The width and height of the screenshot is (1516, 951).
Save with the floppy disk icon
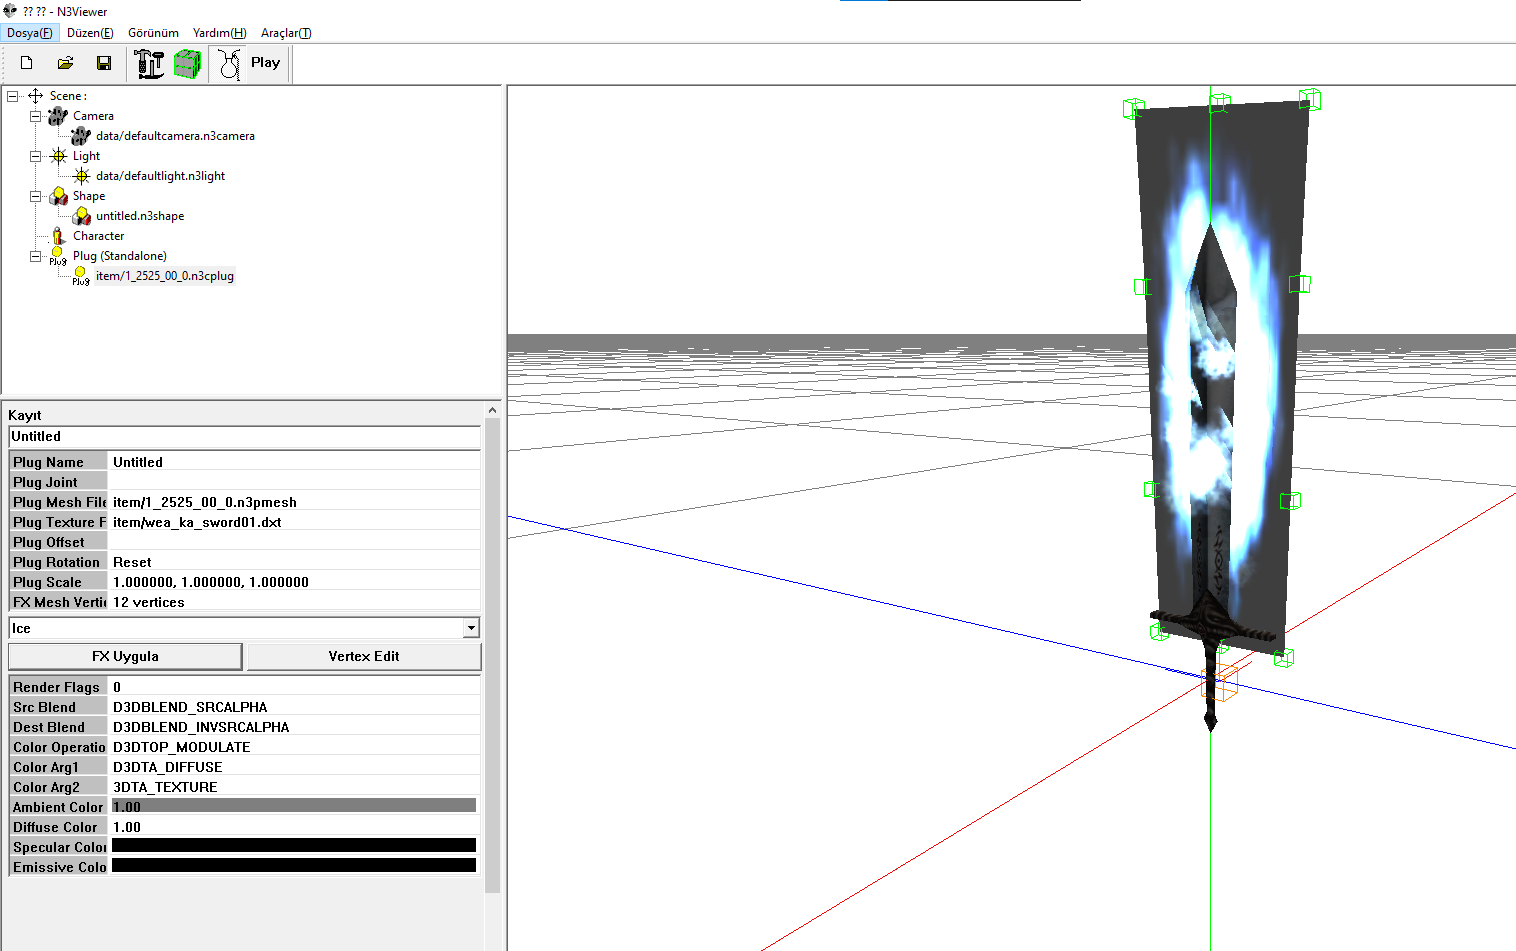104,63
